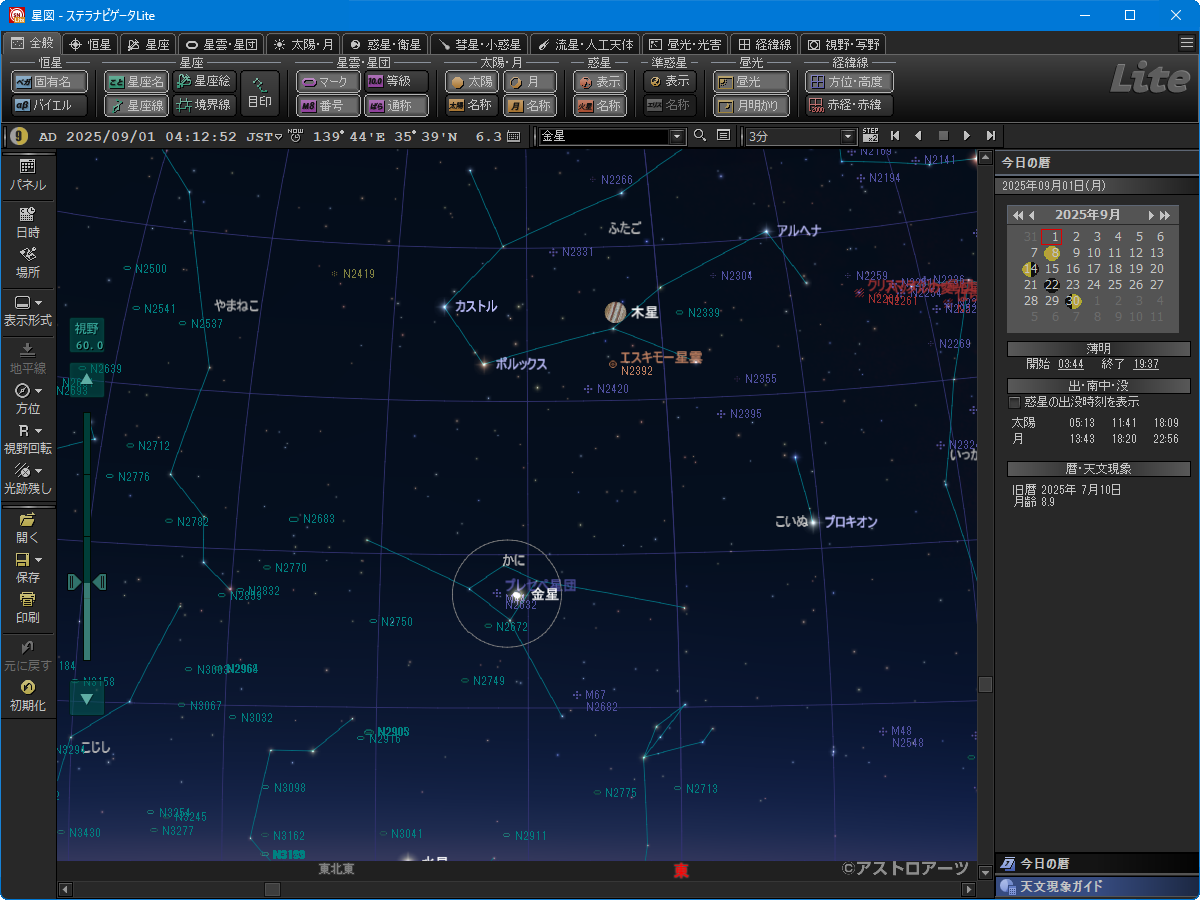Click the yellow number 9 toolbar icon

click(x=18, y=136)
